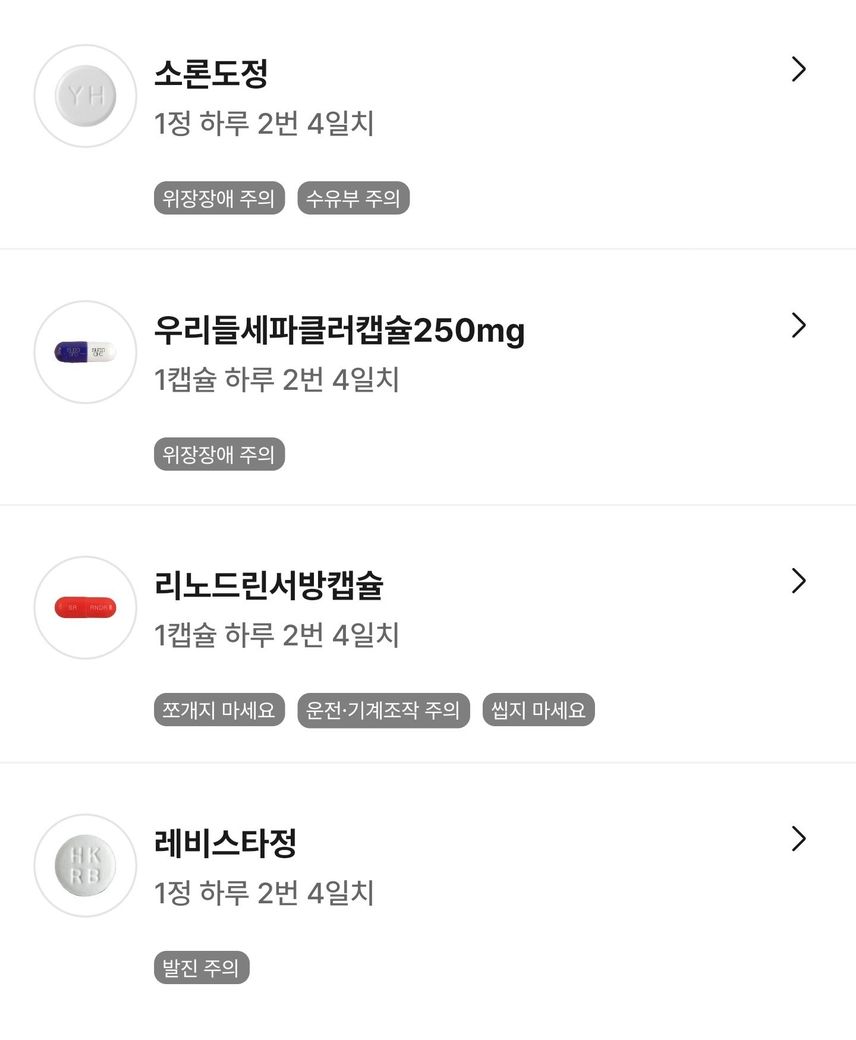Tap the white YH pill image for 소론도정
Screen dimensions: 856x1040
pyautogui.click(x=85, y=96)
